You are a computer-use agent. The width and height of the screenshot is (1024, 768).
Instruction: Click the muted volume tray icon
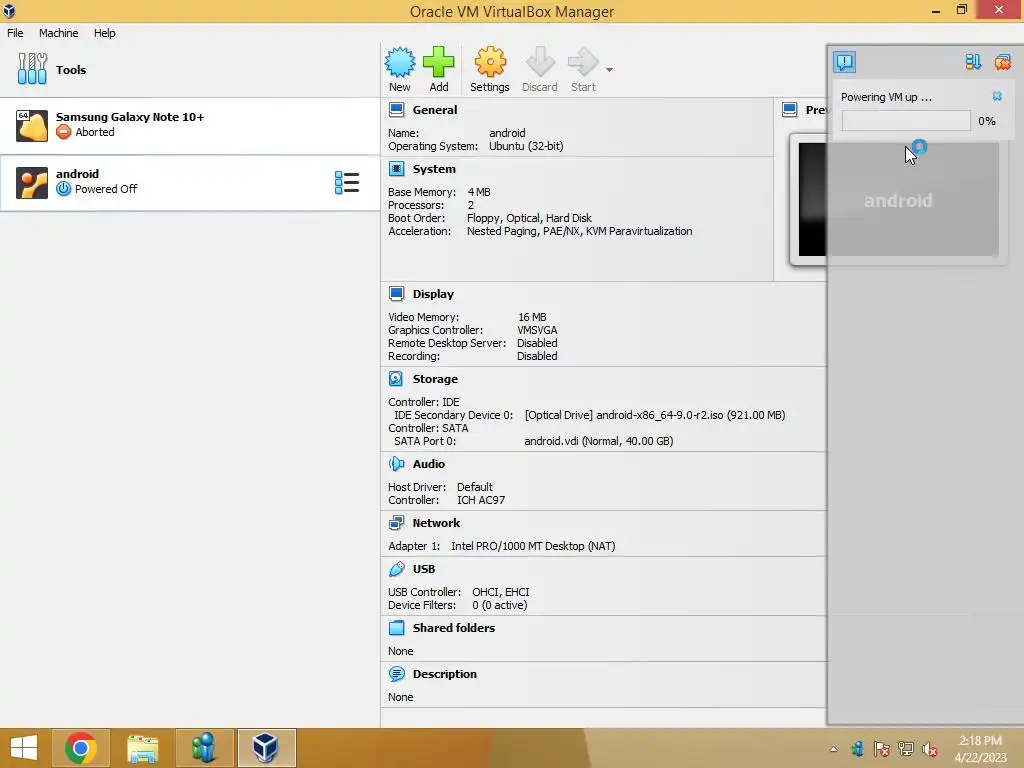pyautogui.click(x=929, y=749)
